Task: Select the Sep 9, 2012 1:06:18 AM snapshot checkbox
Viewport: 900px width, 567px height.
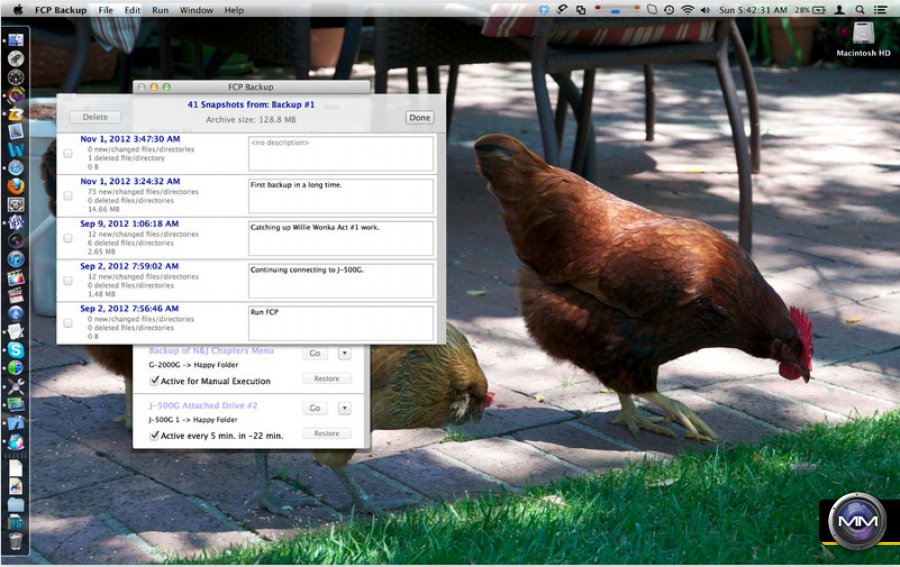Action: click(68, 239)
